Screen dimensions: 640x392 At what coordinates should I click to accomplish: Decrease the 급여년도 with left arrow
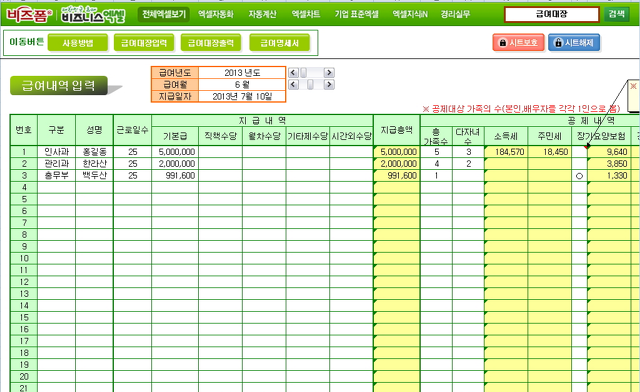tap(293, 73)
